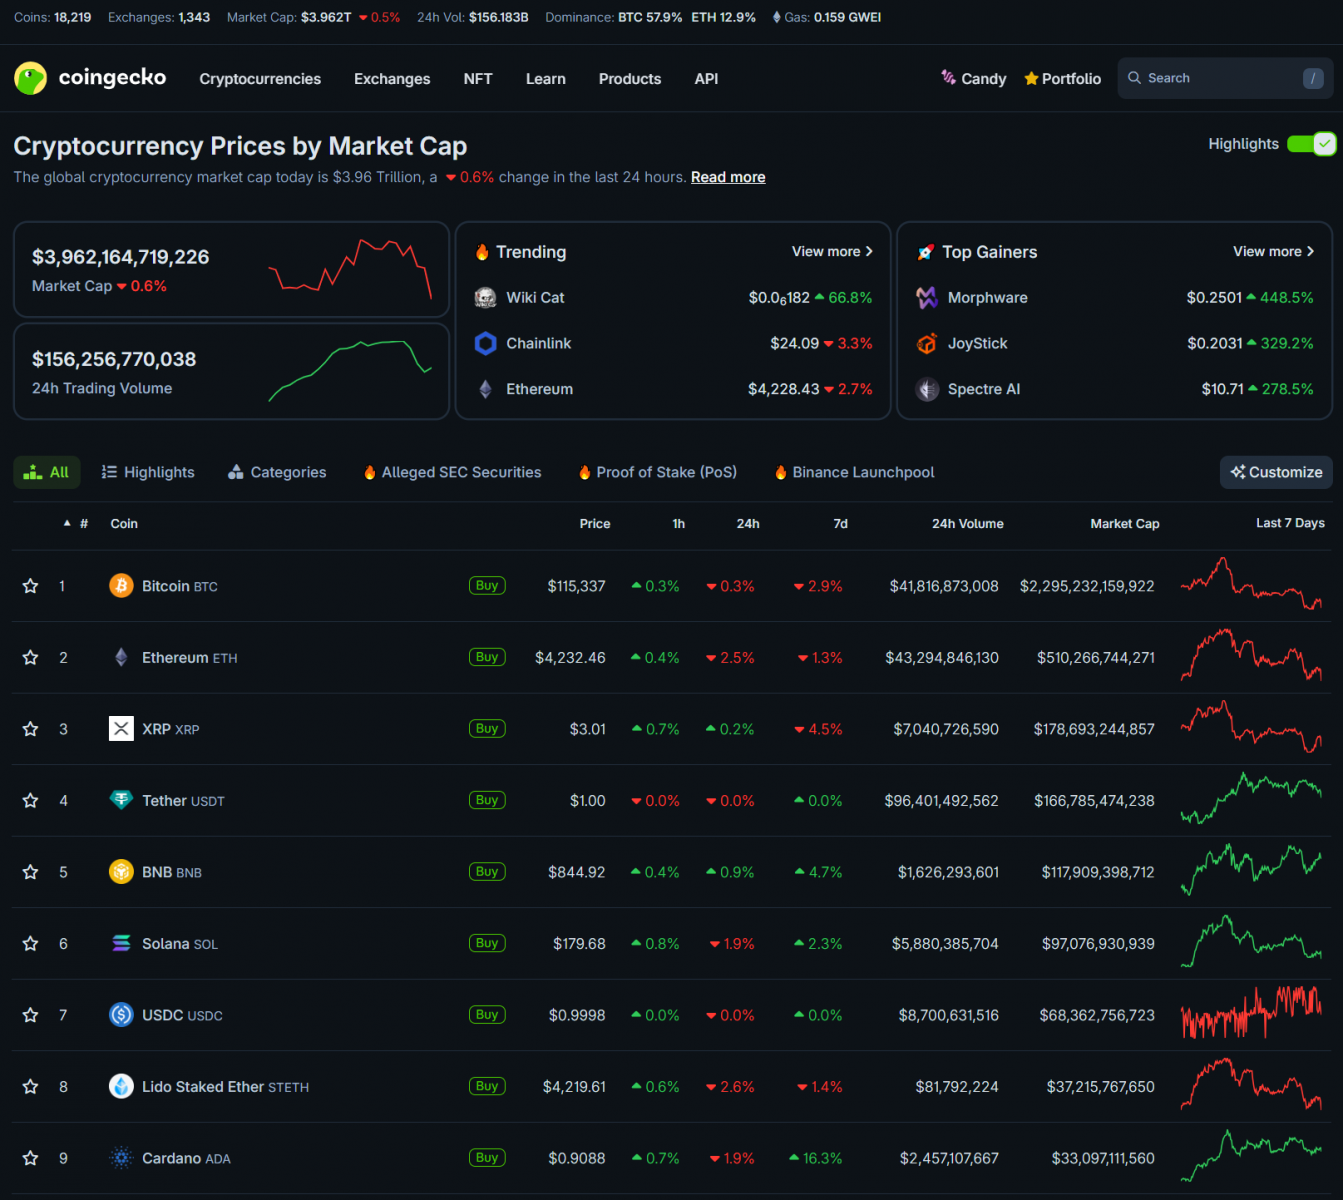Open the Read more link
Viewport: 1343px width, 1200px height.
coord(728,177)
